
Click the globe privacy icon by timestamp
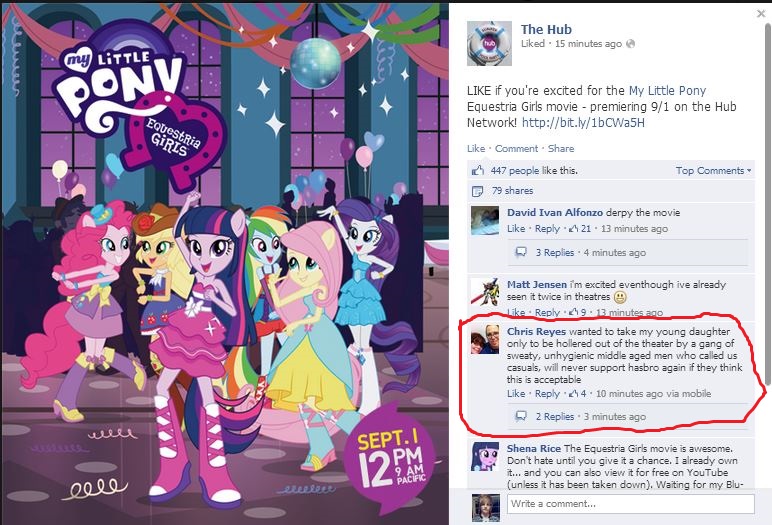(x=630, y=44)
